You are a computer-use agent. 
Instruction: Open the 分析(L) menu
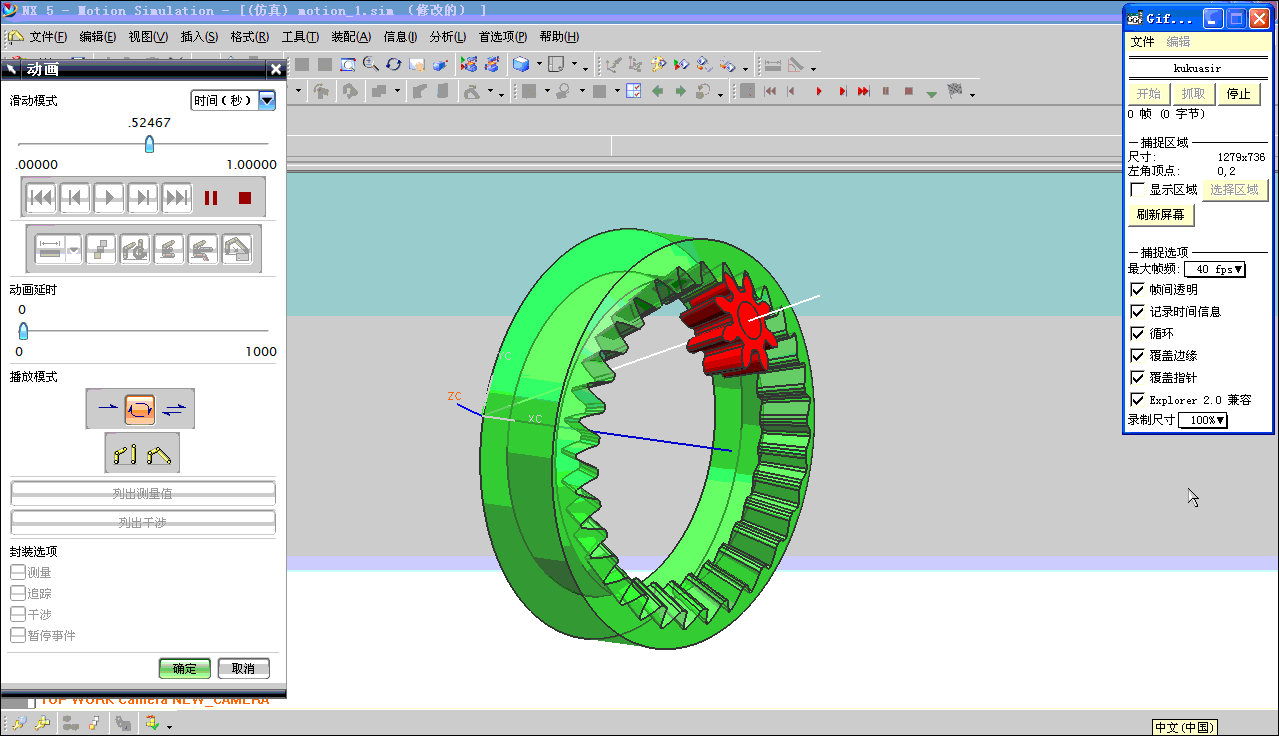pyautogui.click(x=447, y=37)
